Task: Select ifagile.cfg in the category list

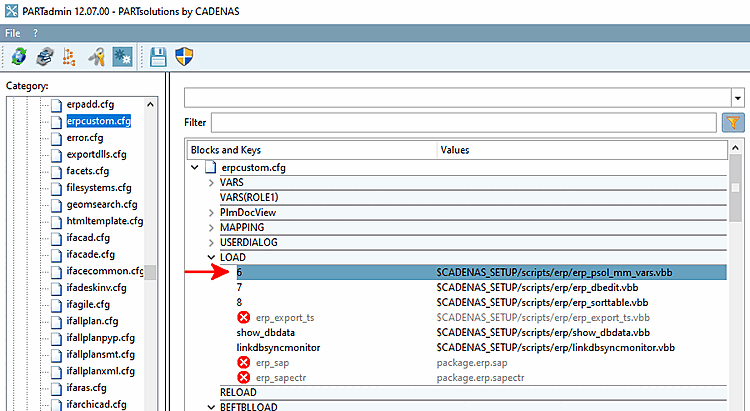Action: point(88,304)
